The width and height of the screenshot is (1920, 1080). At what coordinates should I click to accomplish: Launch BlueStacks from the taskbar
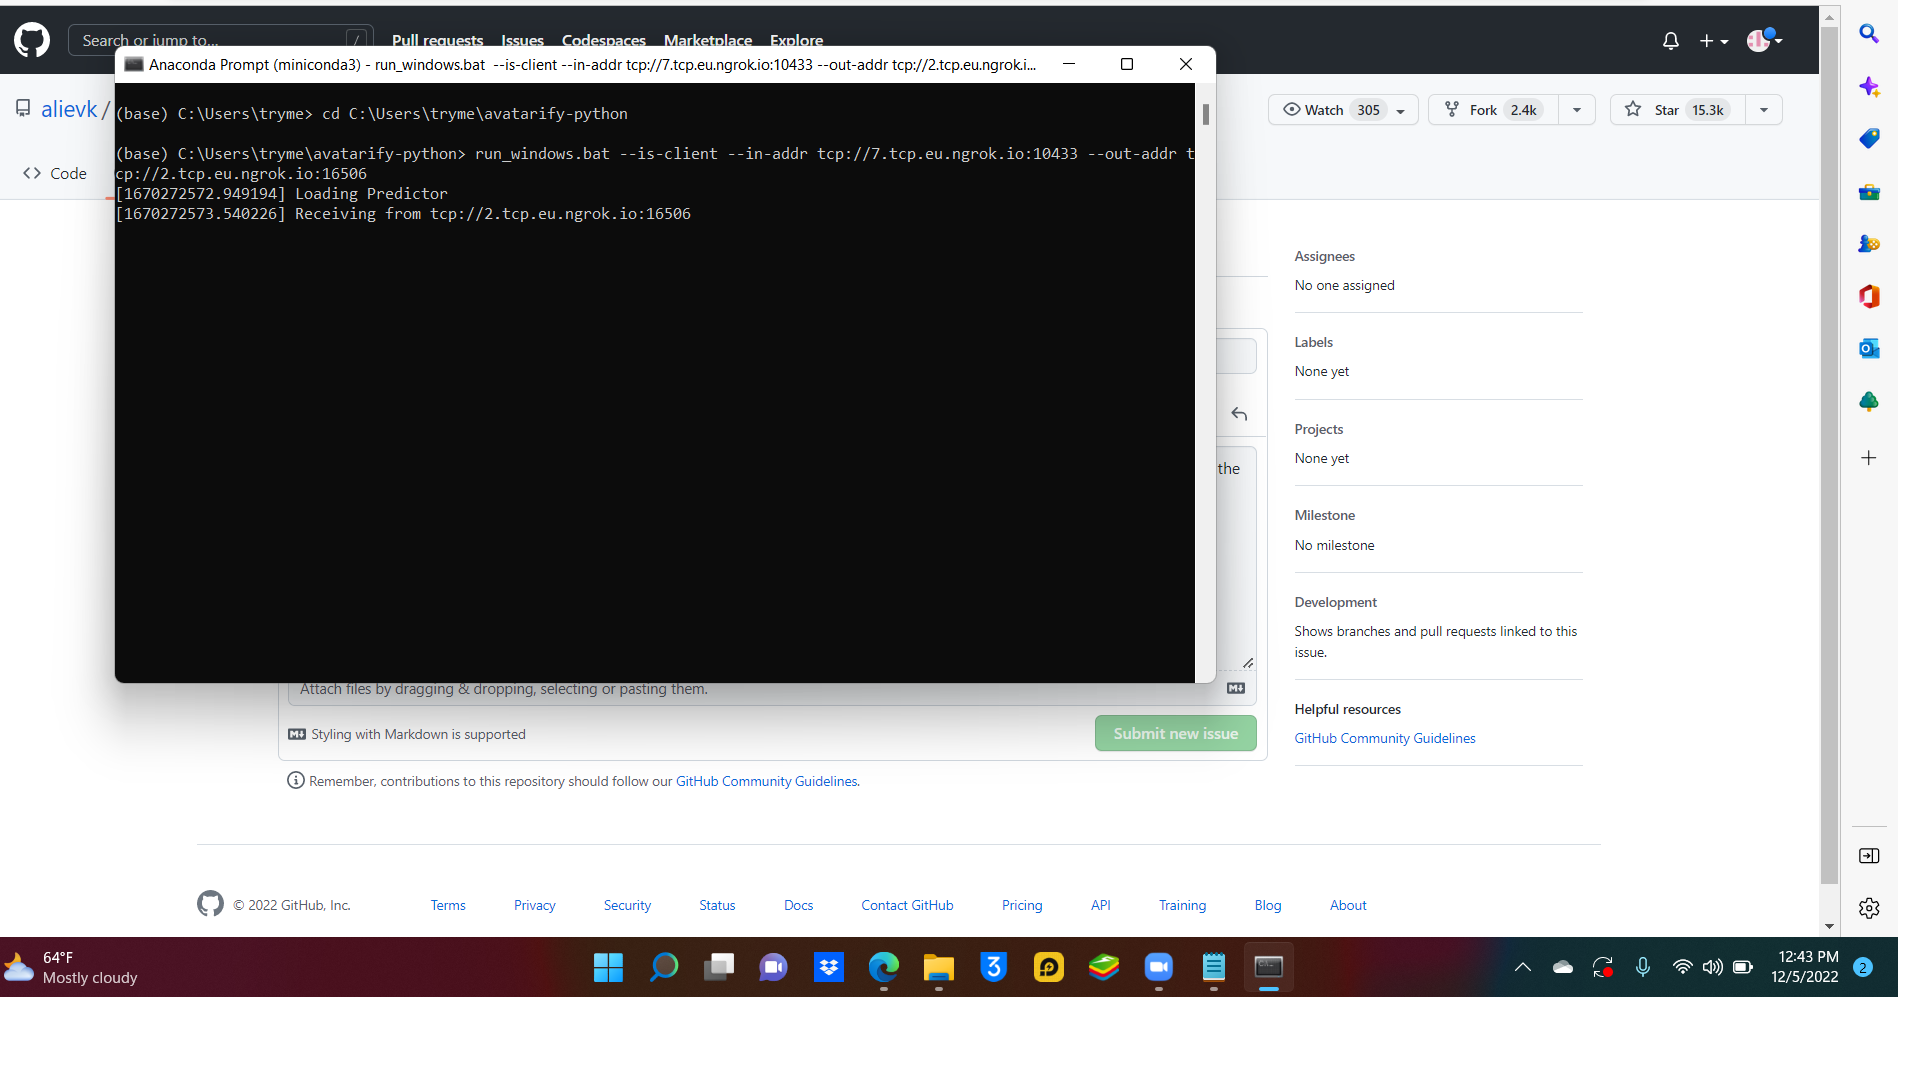[1103, 967]
